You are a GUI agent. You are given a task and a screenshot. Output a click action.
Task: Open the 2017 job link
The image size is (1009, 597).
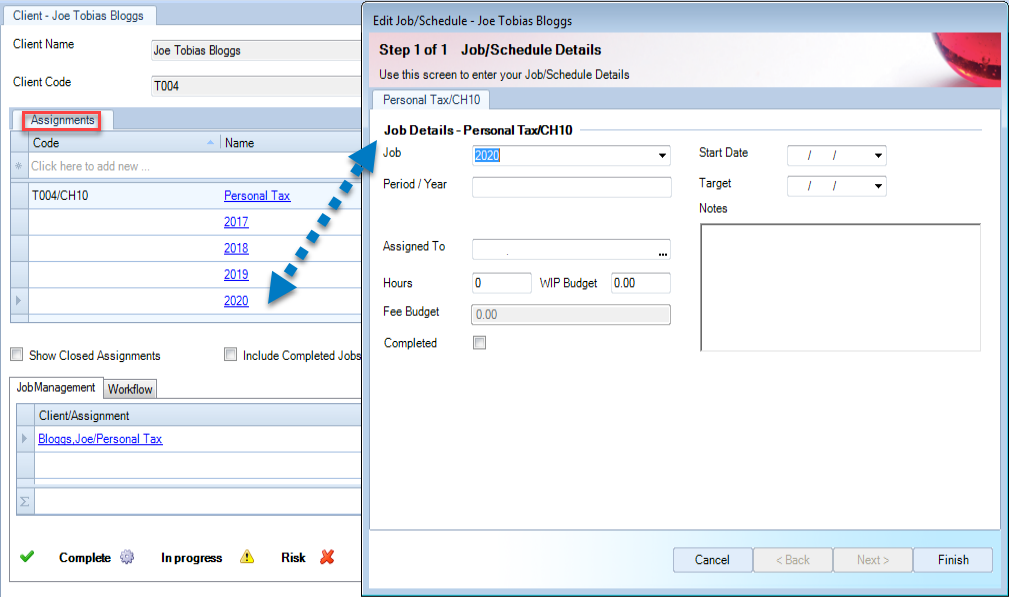click(x=236, y=222)
